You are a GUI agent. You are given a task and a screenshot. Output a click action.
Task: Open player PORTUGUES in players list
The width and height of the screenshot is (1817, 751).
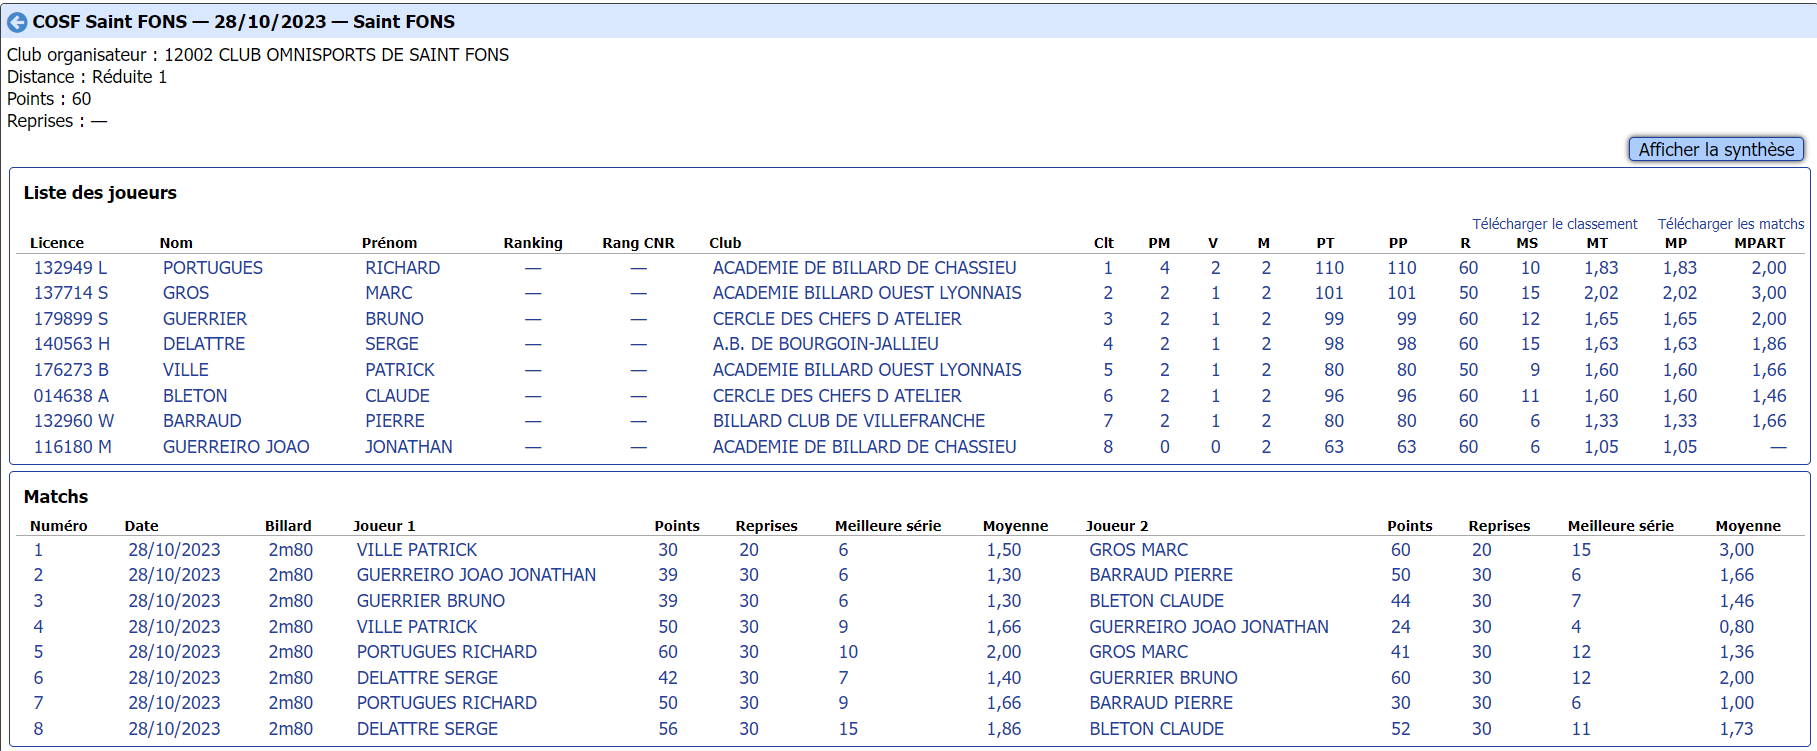click(213, 268)
